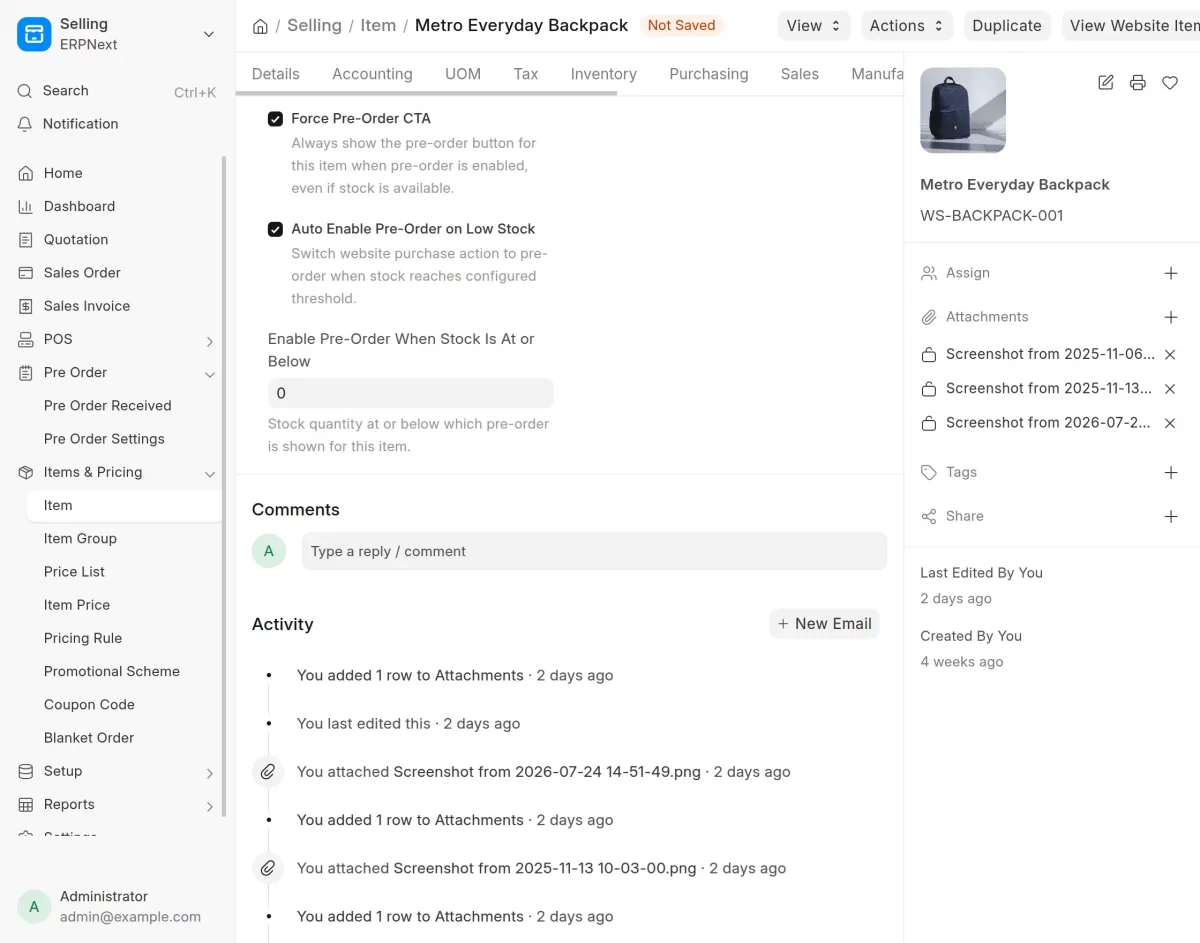Open Screenshot from 2026-07-24 14-51-49.png link
The height and width of the screenshot is (943, 1200).
tap(547, 772)
